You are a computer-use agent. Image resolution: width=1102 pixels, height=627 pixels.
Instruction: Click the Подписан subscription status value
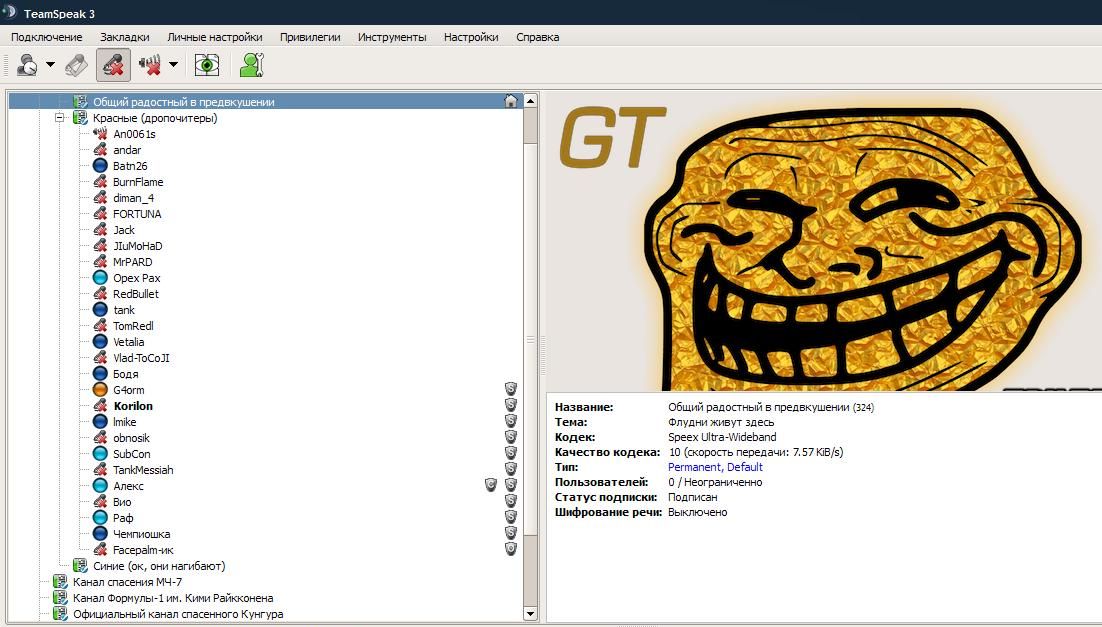[x=692, y=497]
